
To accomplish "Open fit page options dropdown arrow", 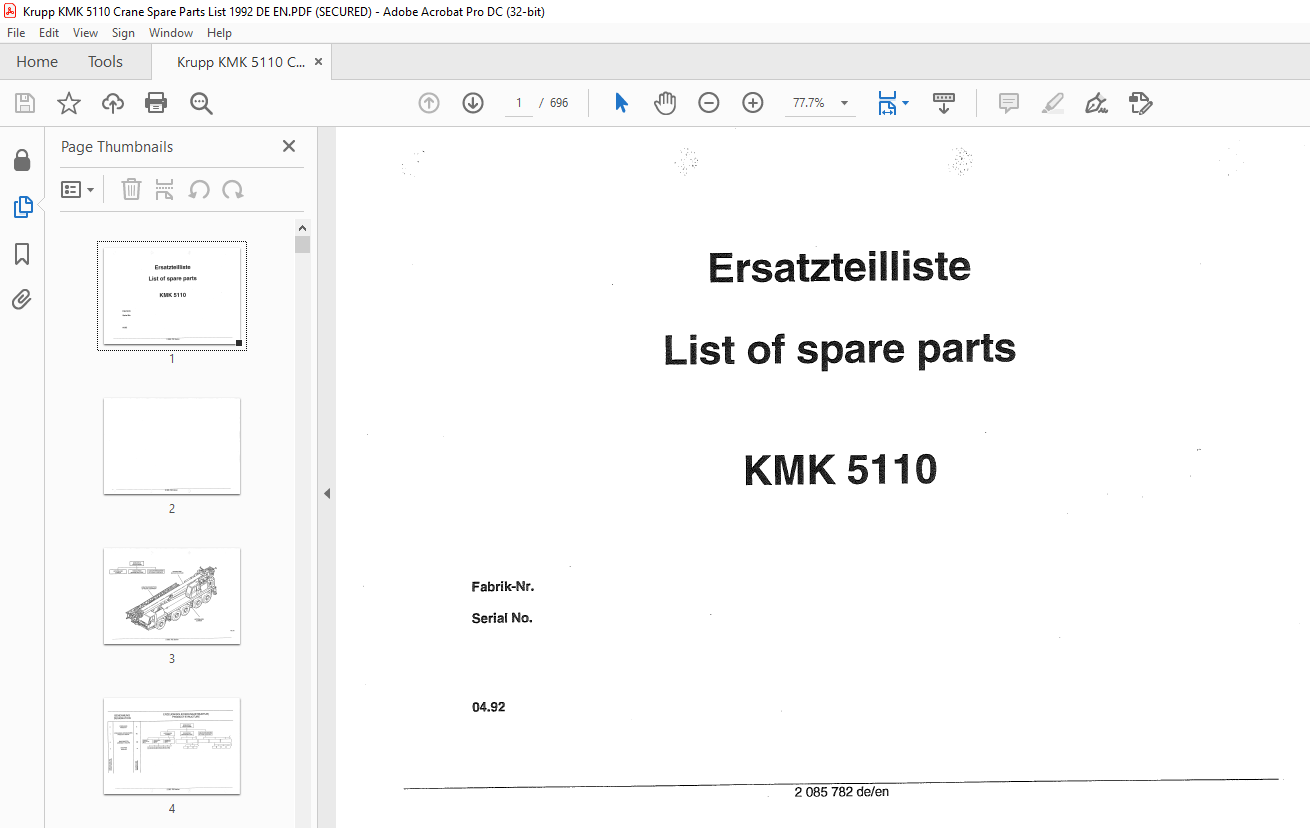I will point(905,103).
